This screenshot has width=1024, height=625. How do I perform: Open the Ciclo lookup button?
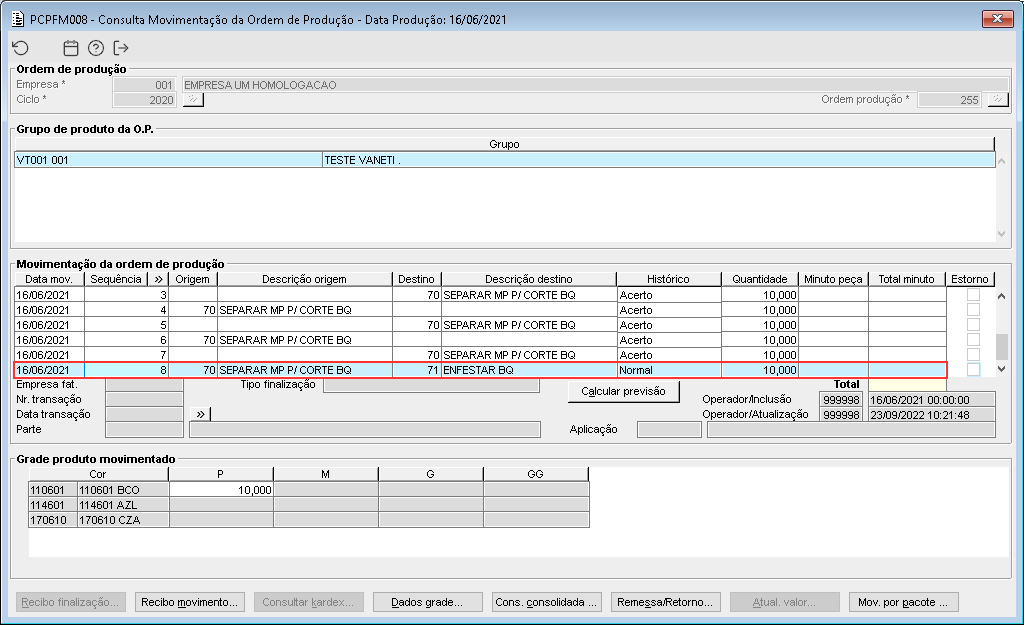point(193,99)
